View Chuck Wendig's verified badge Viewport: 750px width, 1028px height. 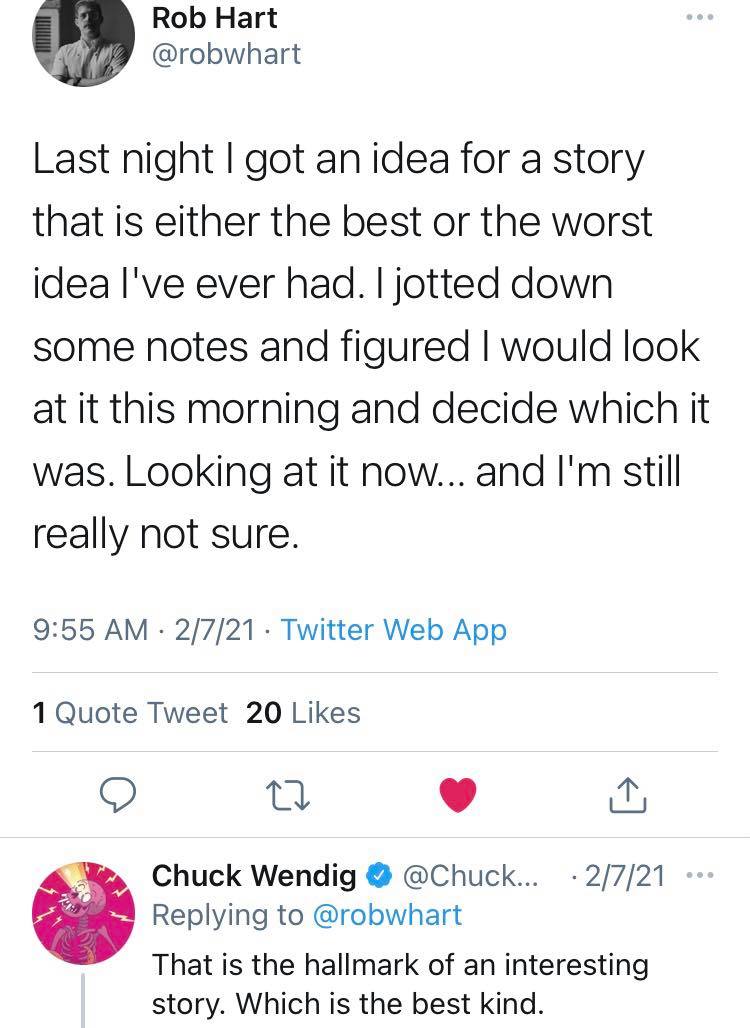(378, 877)
